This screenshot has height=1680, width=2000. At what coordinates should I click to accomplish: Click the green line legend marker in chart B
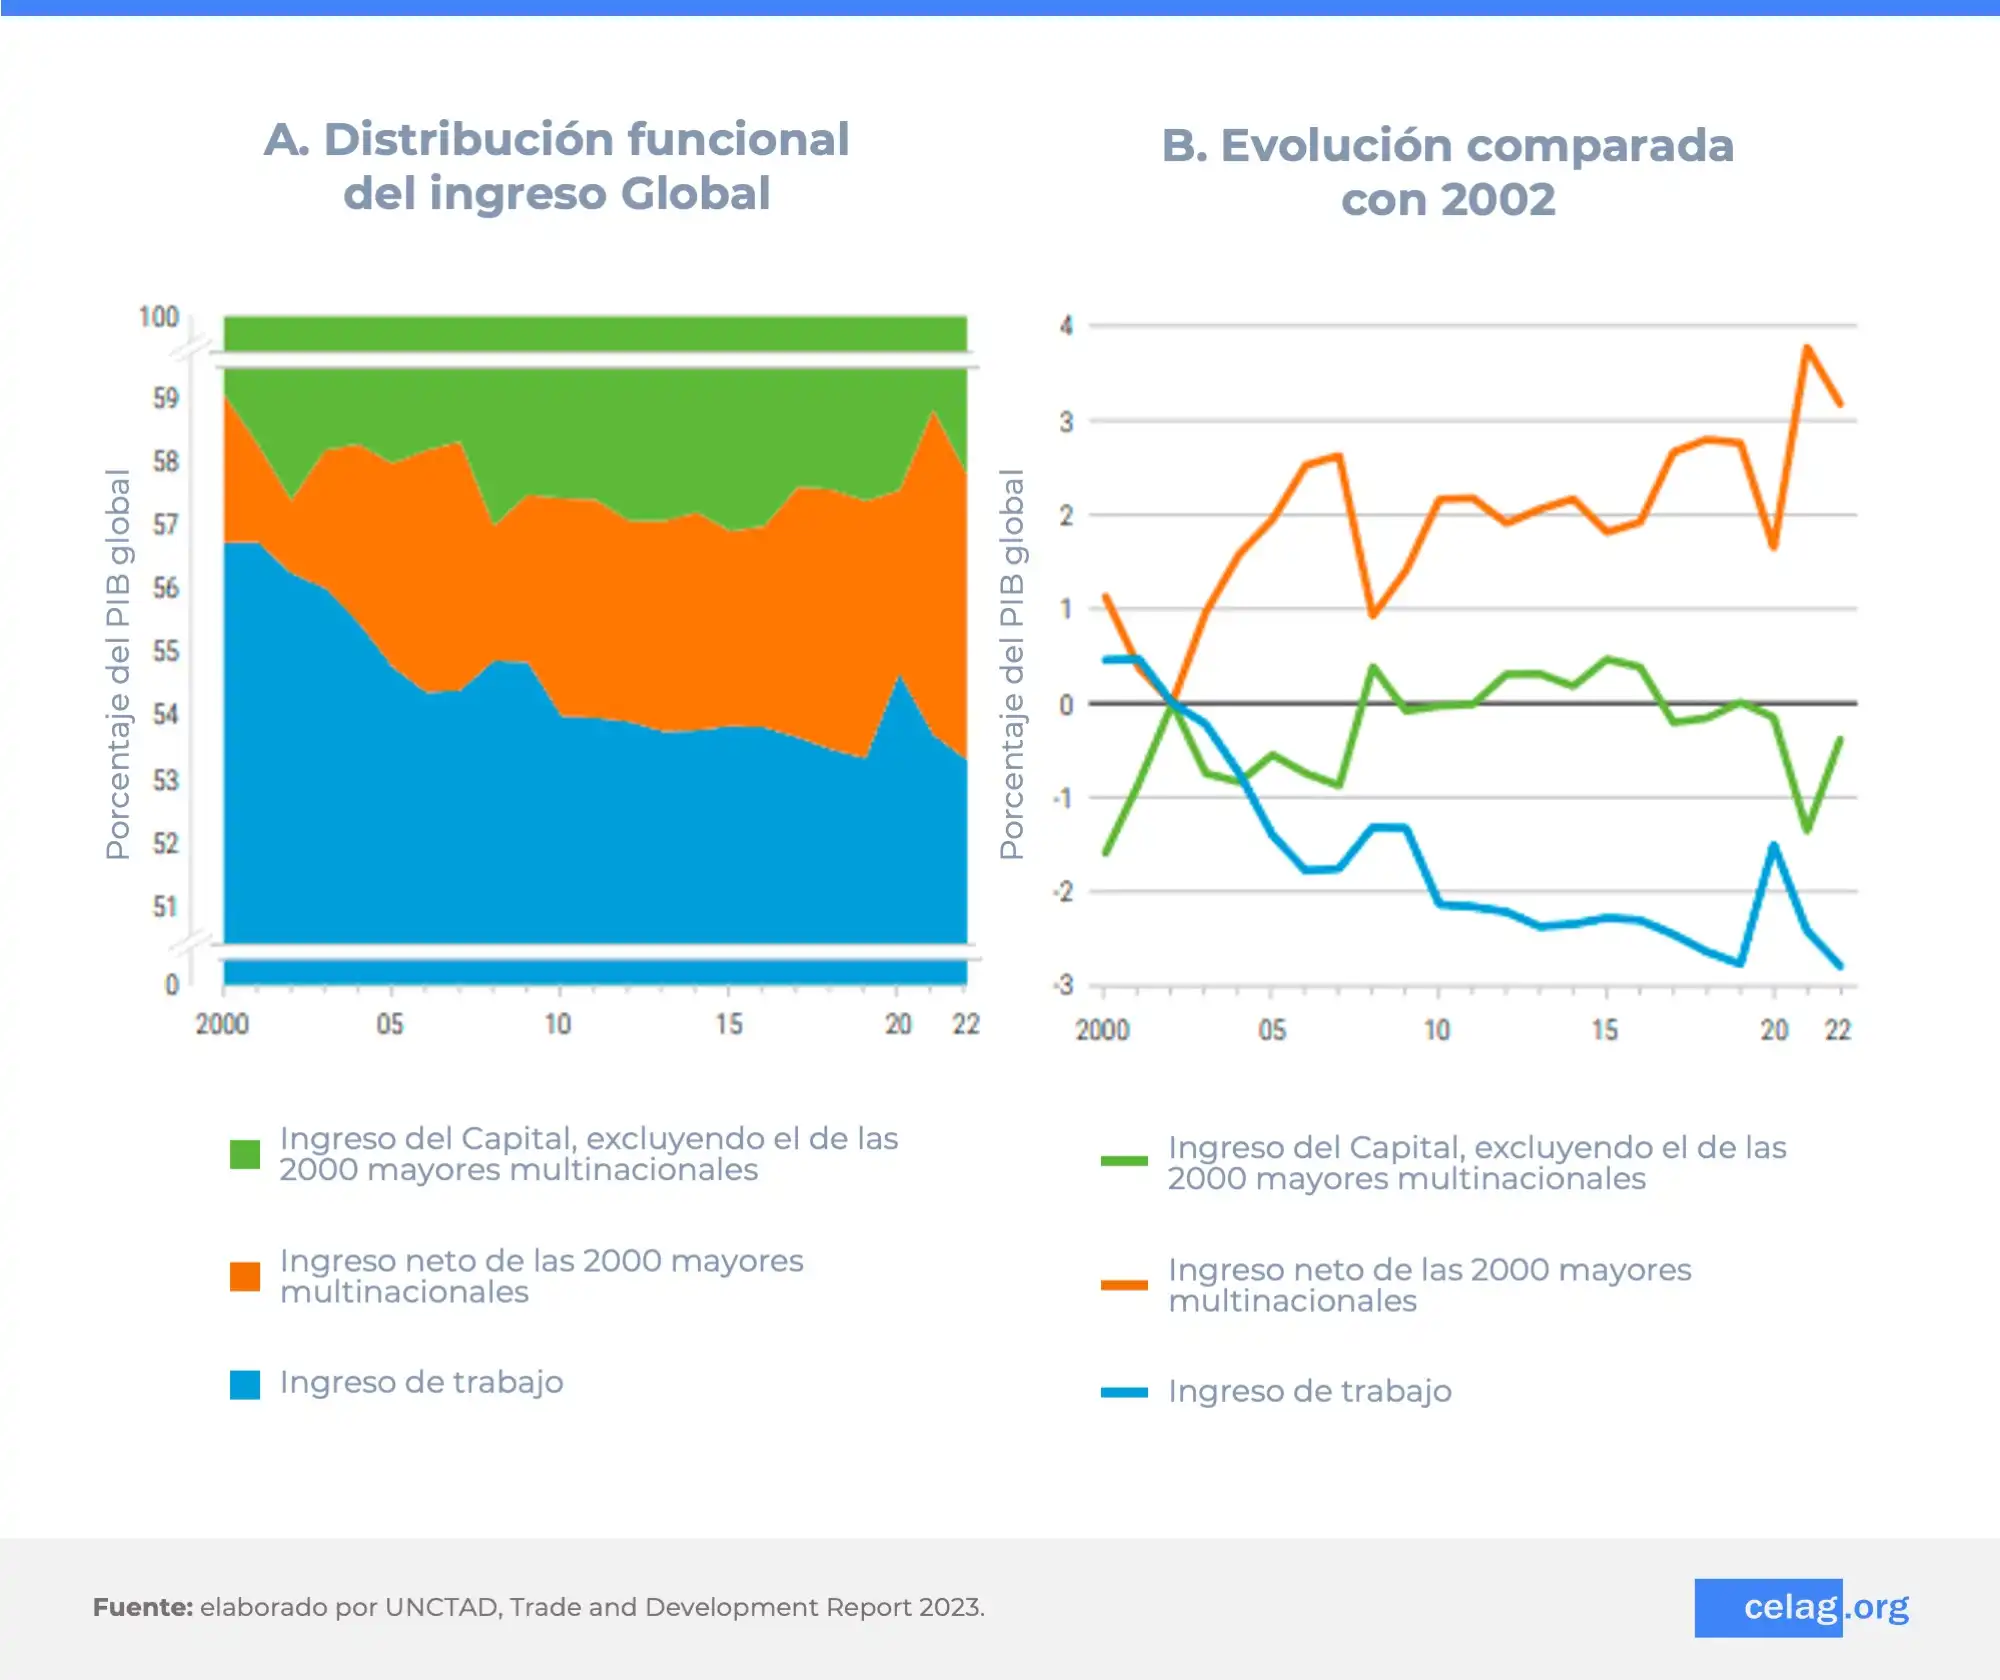point(1124,1161)
